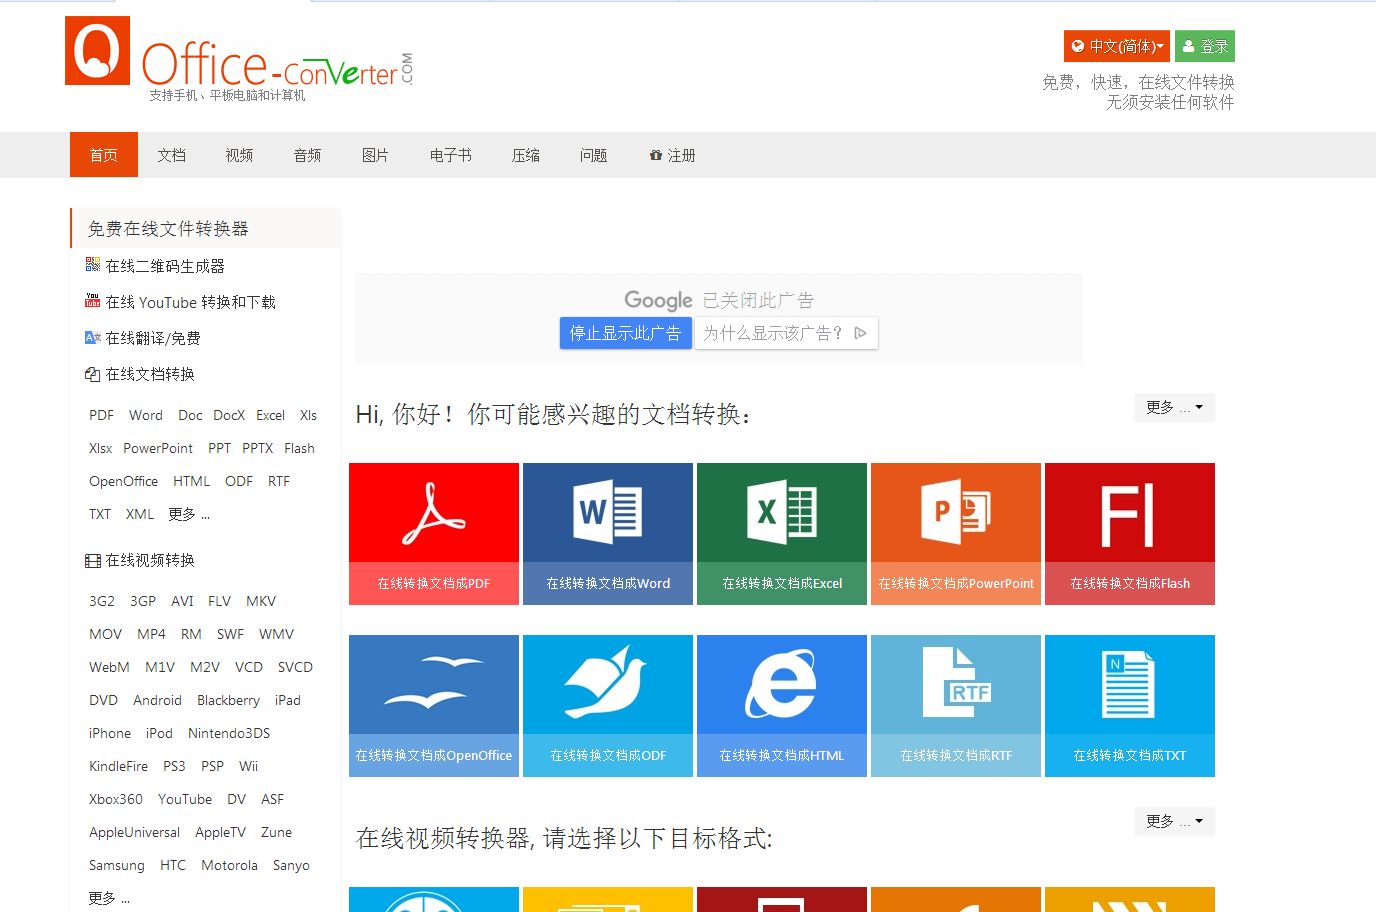Open 在线二维码生成器 link

[x=165, y=266]
